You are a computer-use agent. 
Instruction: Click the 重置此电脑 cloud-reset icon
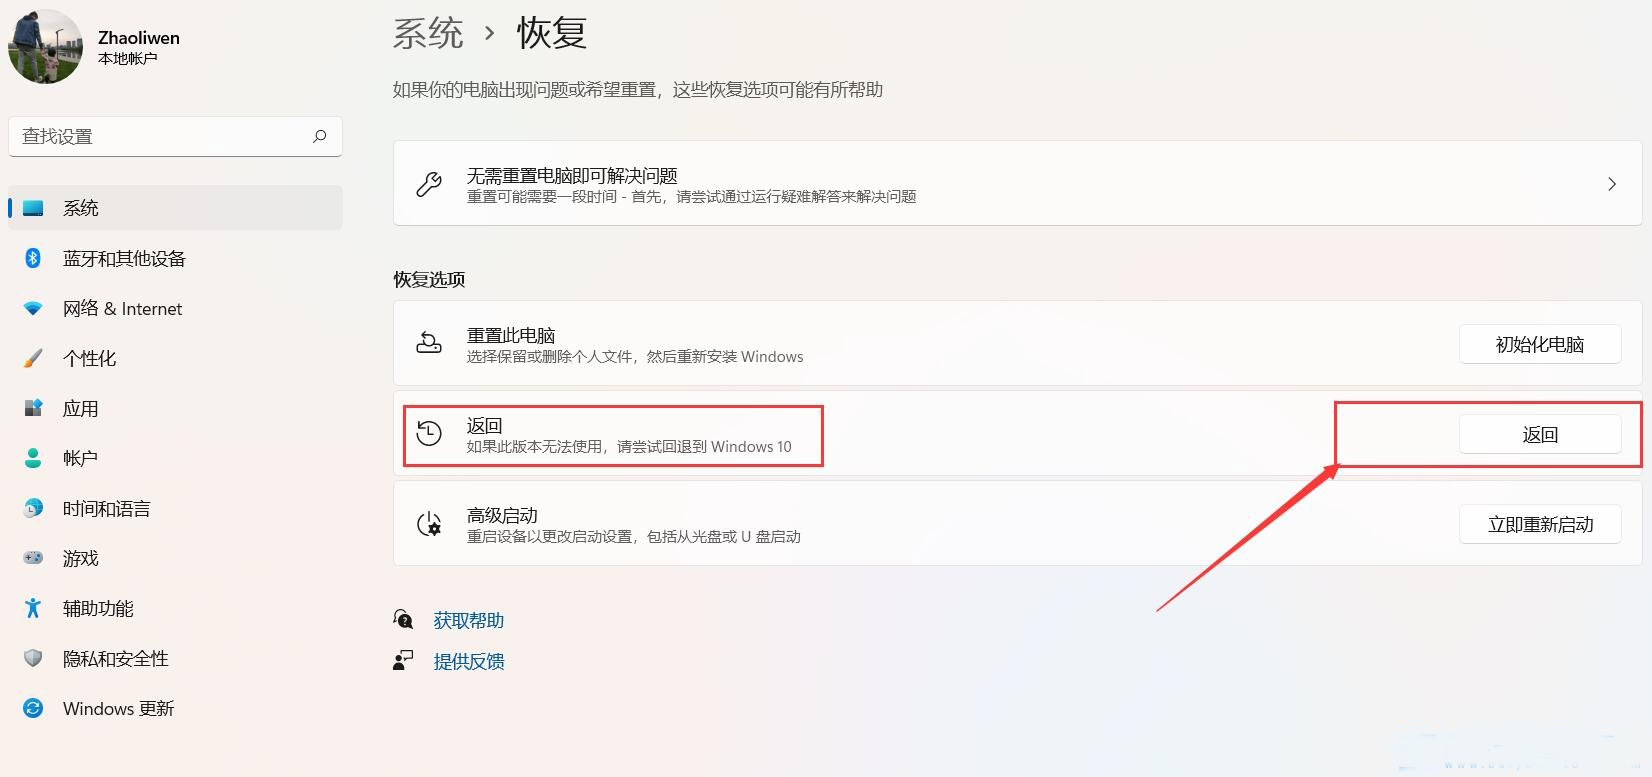tap(429, 344)
